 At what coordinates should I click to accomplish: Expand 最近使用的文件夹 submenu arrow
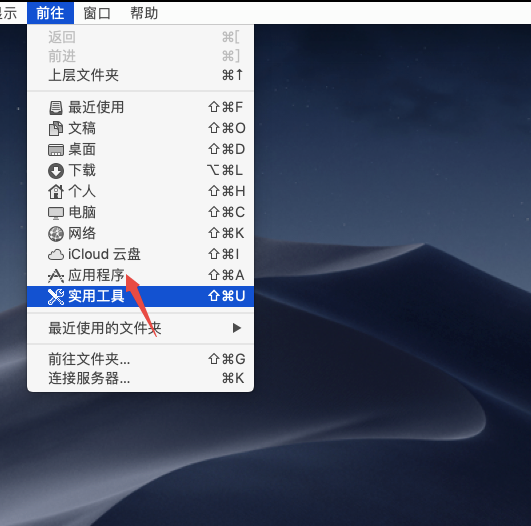click(237, 328)
